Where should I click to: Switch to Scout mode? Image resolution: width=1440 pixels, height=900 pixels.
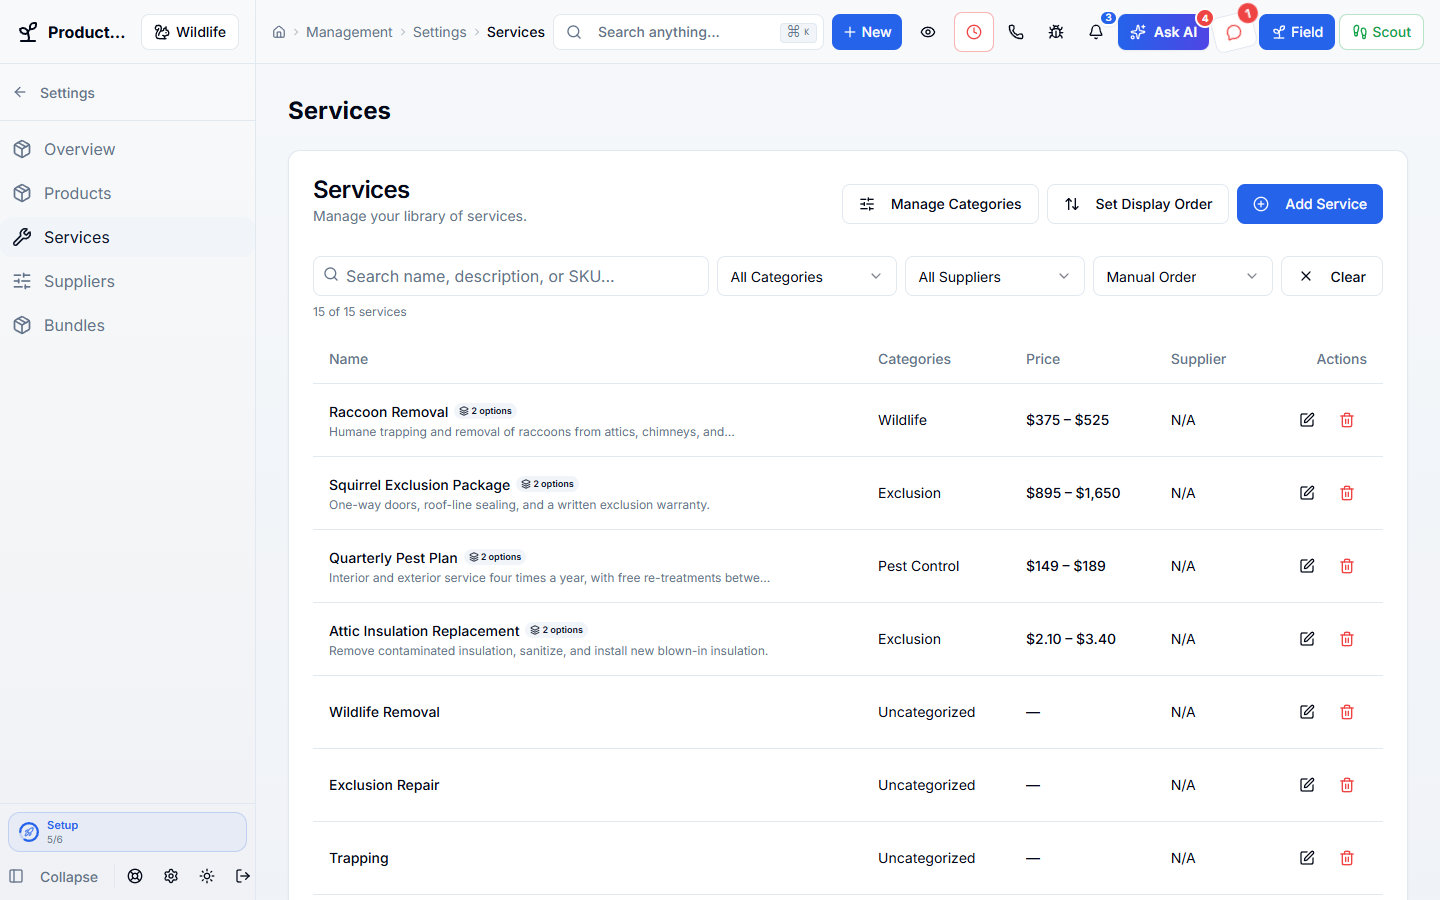(1381, 32)
